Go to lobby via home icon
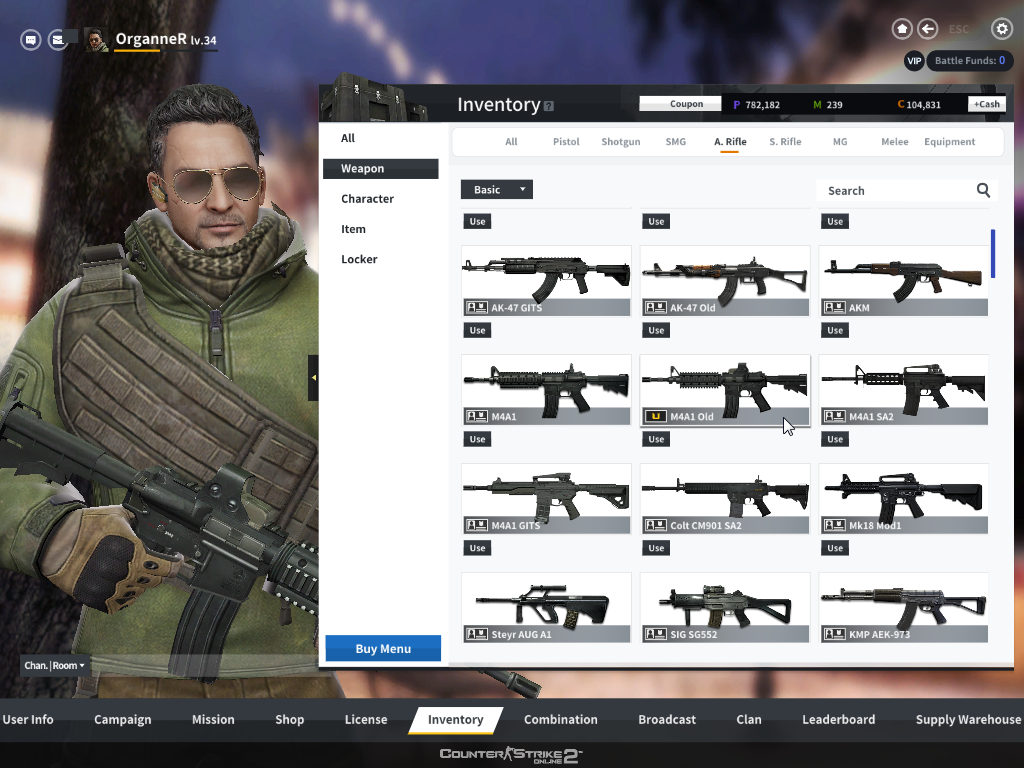Image resolution: width=1024 pixels, height=768 pixels. (x=902, y=29)
